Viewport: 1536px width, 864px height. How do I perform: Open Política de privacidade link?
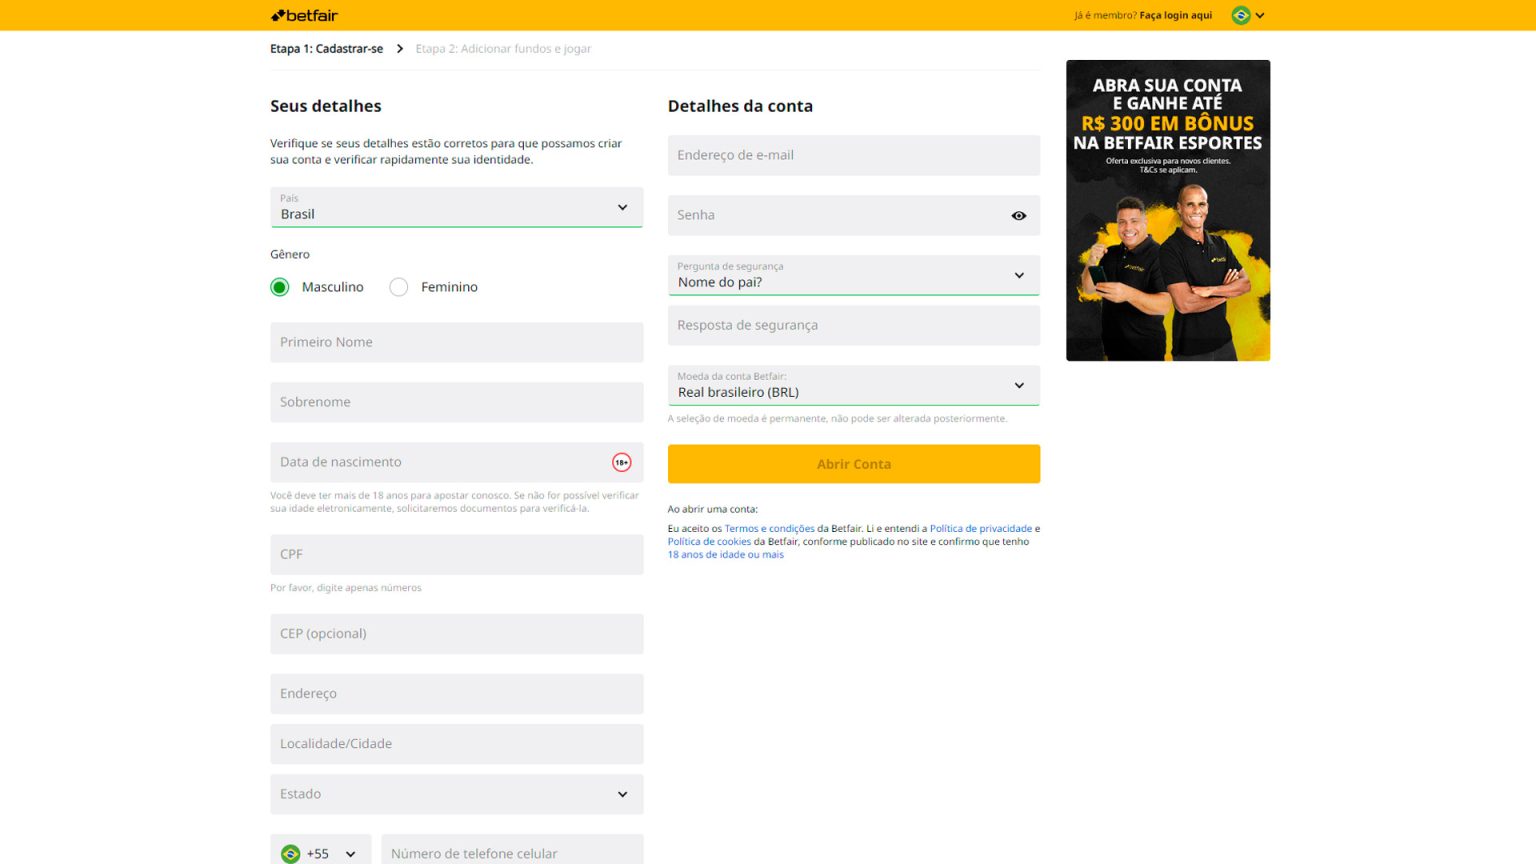click(981, 528)
